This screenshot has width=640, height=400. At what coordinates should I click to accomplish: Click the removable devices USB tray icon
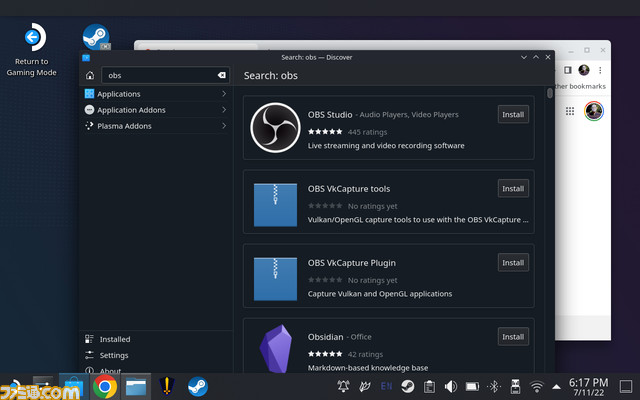[x=516, y=386]
